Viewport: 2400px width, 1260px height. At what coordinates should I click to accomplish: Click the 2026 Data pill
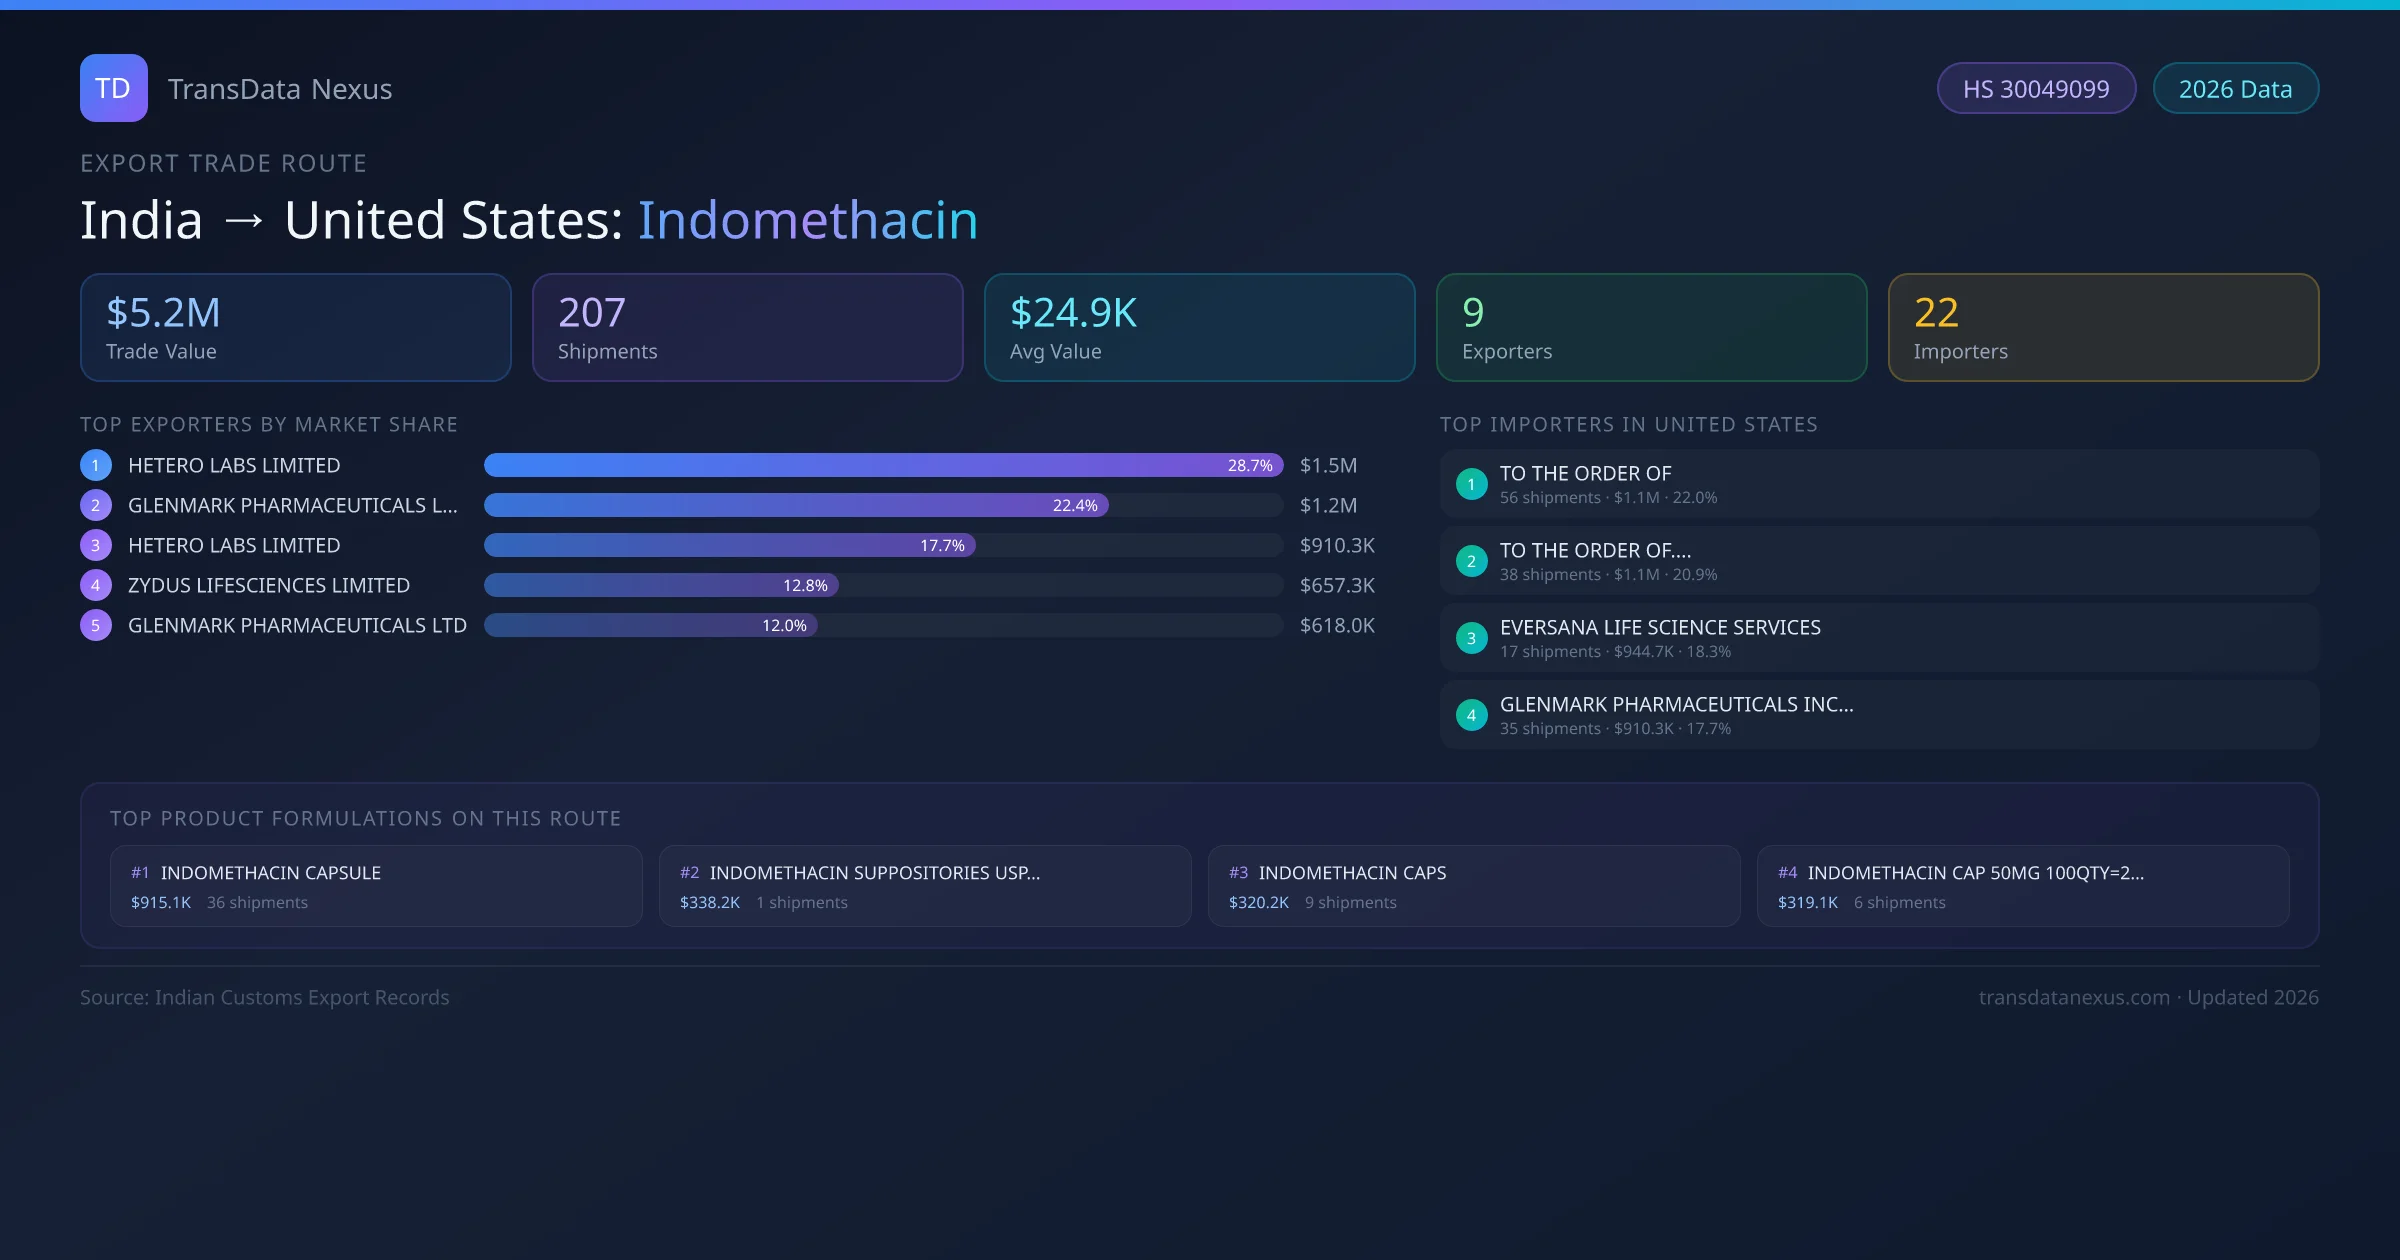(x=2235, y=89)
